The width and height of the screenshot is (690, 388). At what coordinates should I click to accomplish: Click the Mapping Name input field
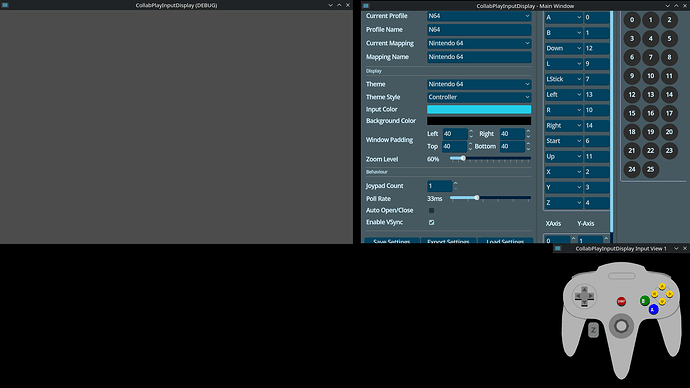click(x=479, y=57)
